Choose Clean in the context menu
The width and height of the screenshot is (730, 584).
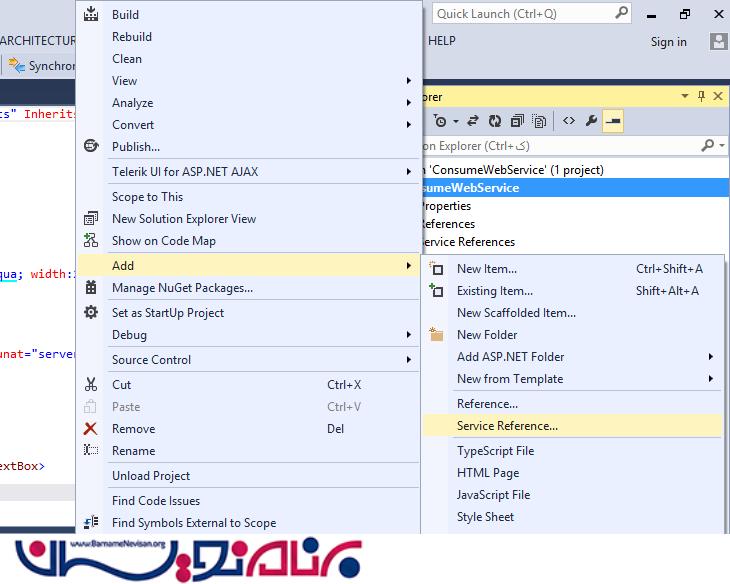point(249,58)
